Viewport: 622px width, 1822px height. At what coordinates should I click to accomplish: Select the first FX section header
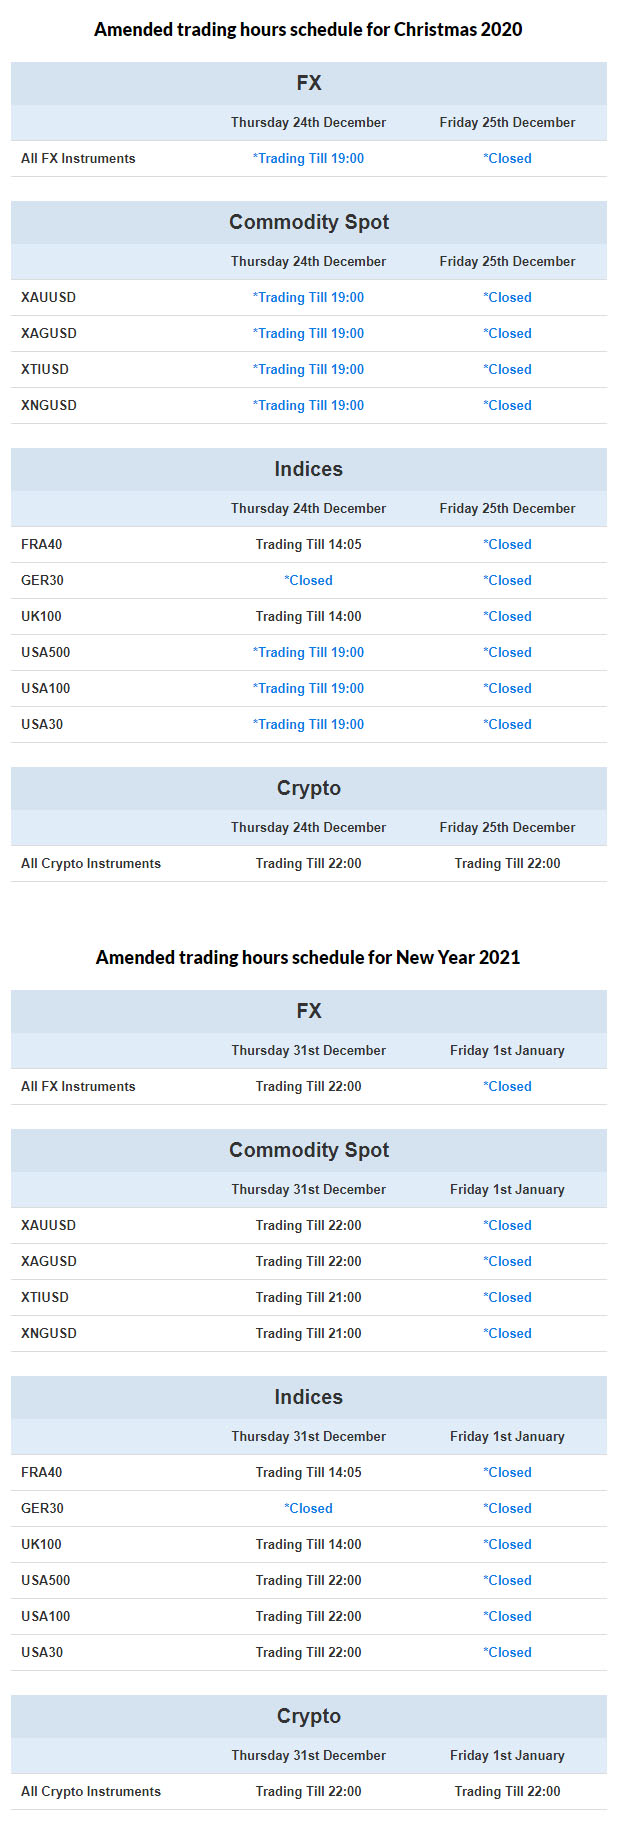[x=309, y=83]
